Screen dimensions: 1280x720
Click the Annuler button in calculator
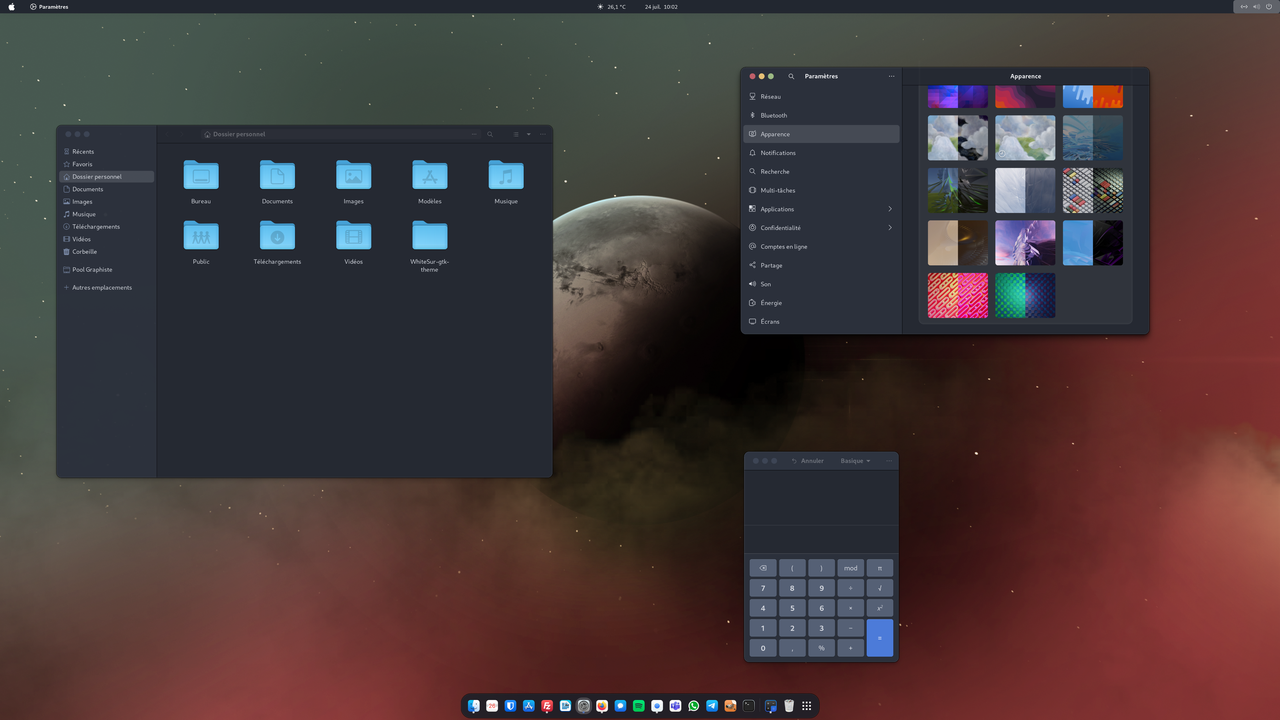pos(808,461)
